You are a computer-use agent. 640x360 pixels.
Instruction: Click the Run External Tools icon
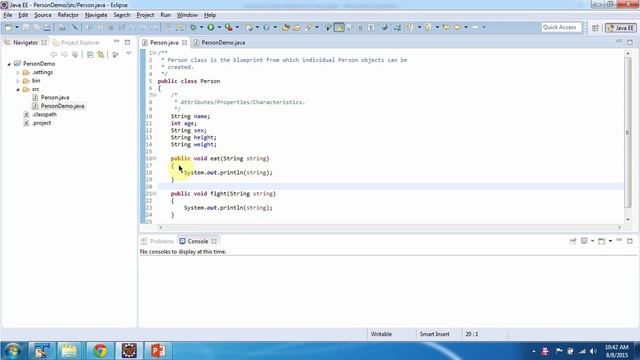click(229, 27)
